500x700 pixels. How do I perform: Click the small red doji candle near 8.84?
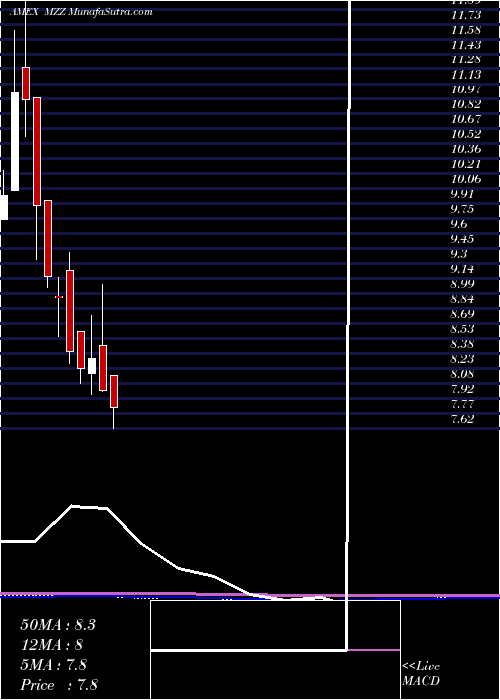point(59,297)
